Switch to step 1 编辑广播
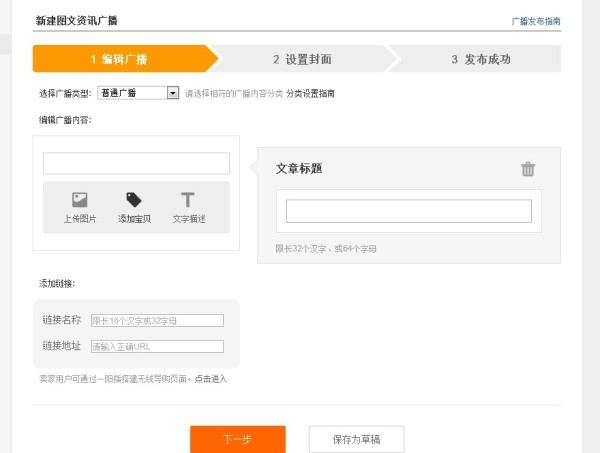Viewport: 600px width, 453px height. (x=120, y=59)
